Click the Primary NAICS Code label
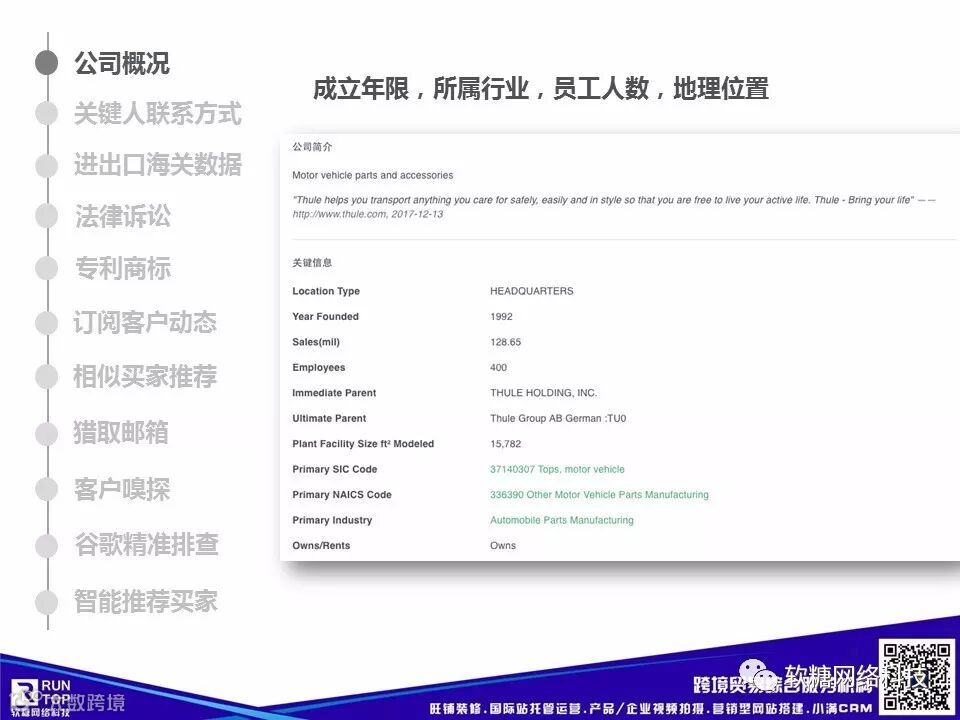Screen dimensions: 960x720 342,495
